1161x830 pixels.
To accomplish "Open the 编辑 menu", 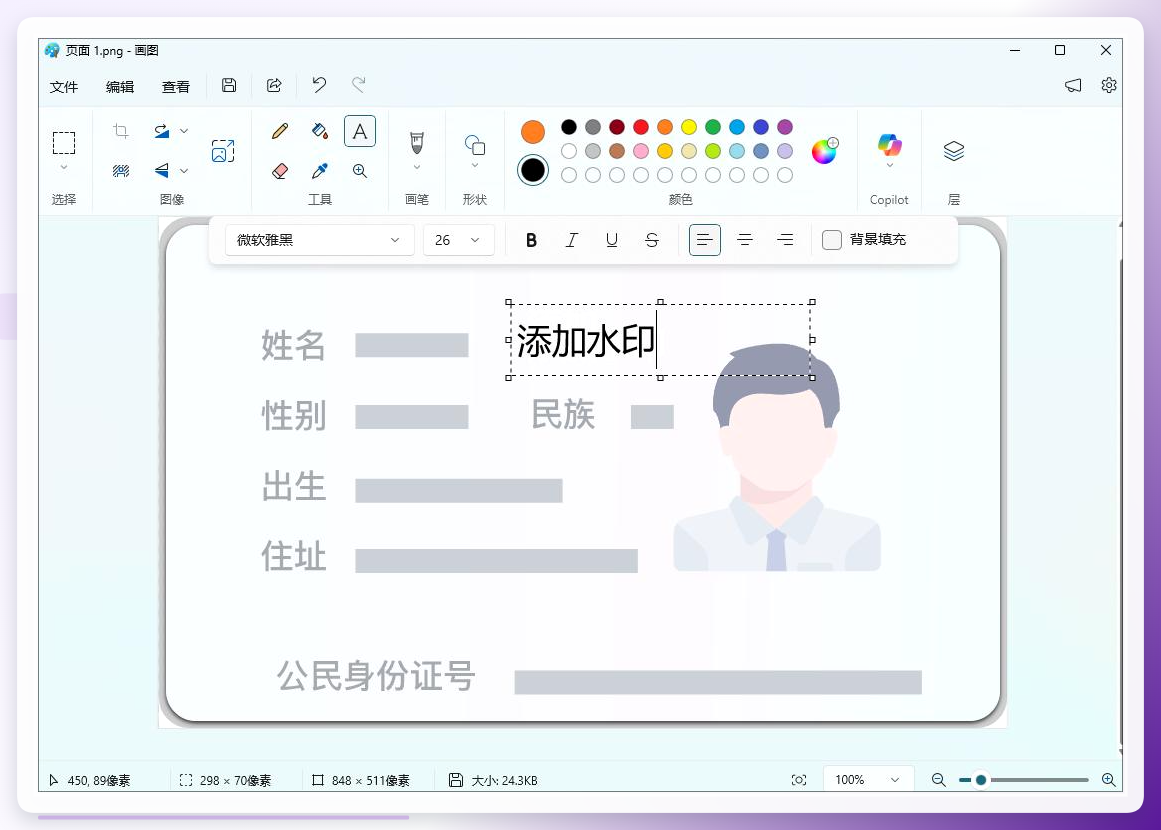I will tap(120, 87).
